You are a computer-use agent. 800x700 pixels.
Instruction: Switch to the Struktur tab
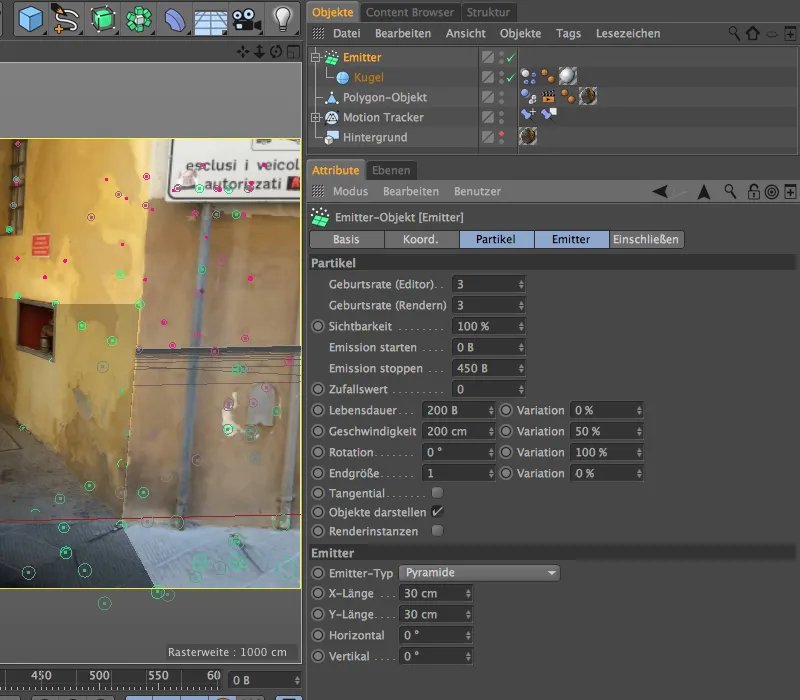pyautogui.click(x=488, y=12)
